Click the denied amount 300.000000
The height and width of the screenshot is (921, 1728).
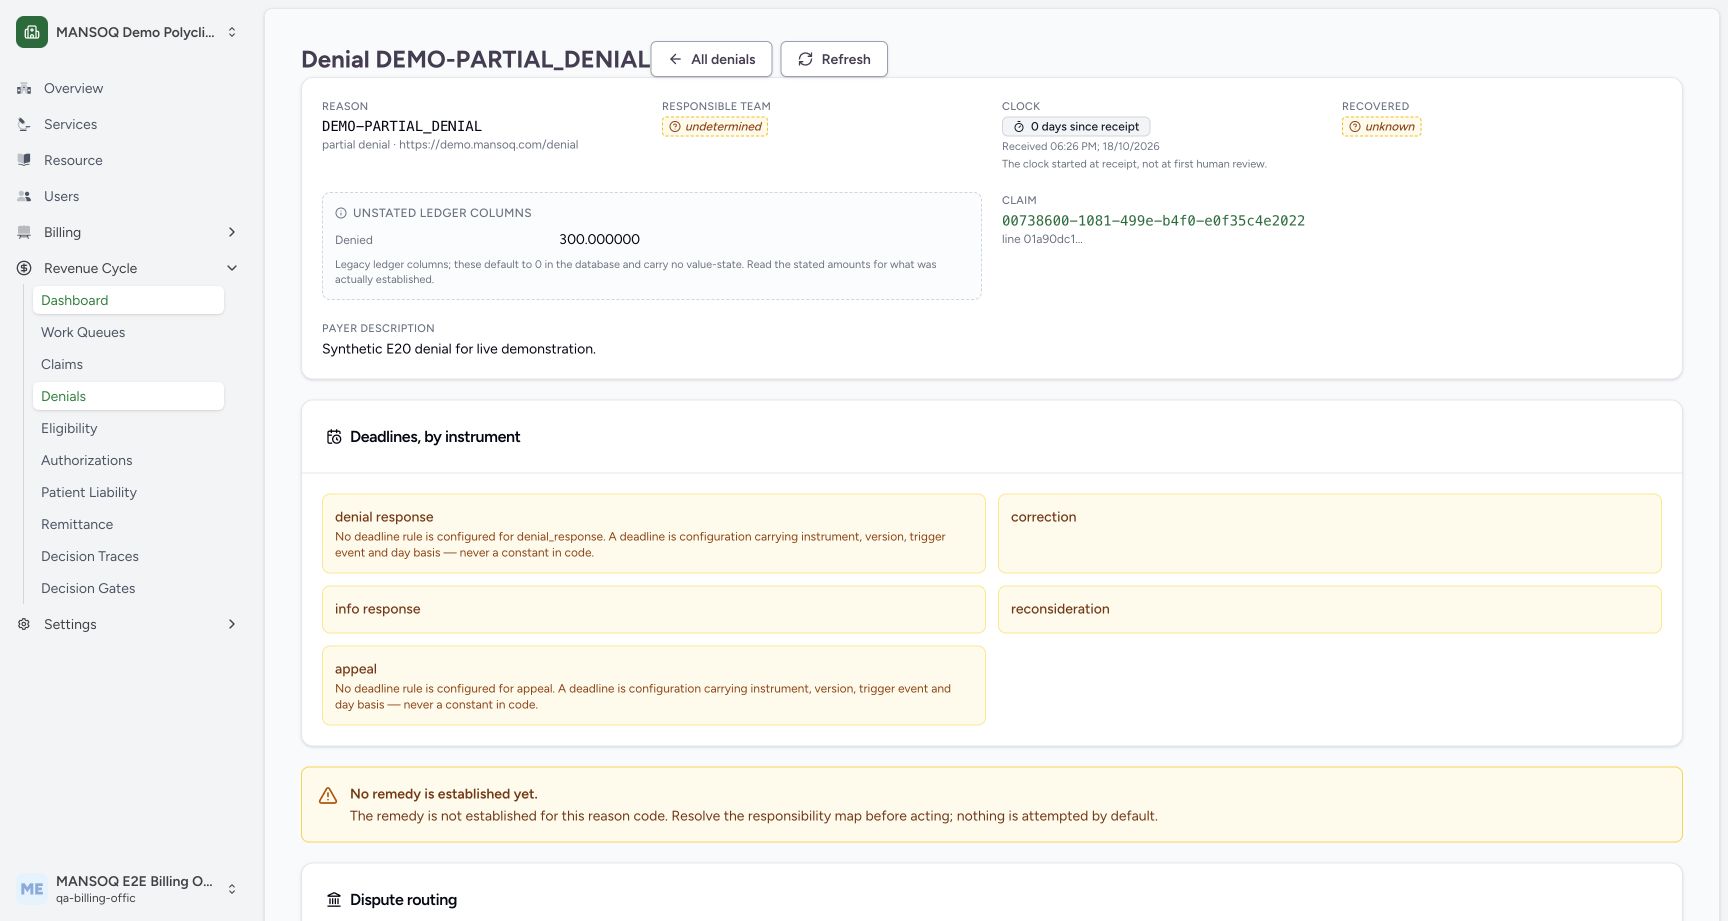[599, 239]
